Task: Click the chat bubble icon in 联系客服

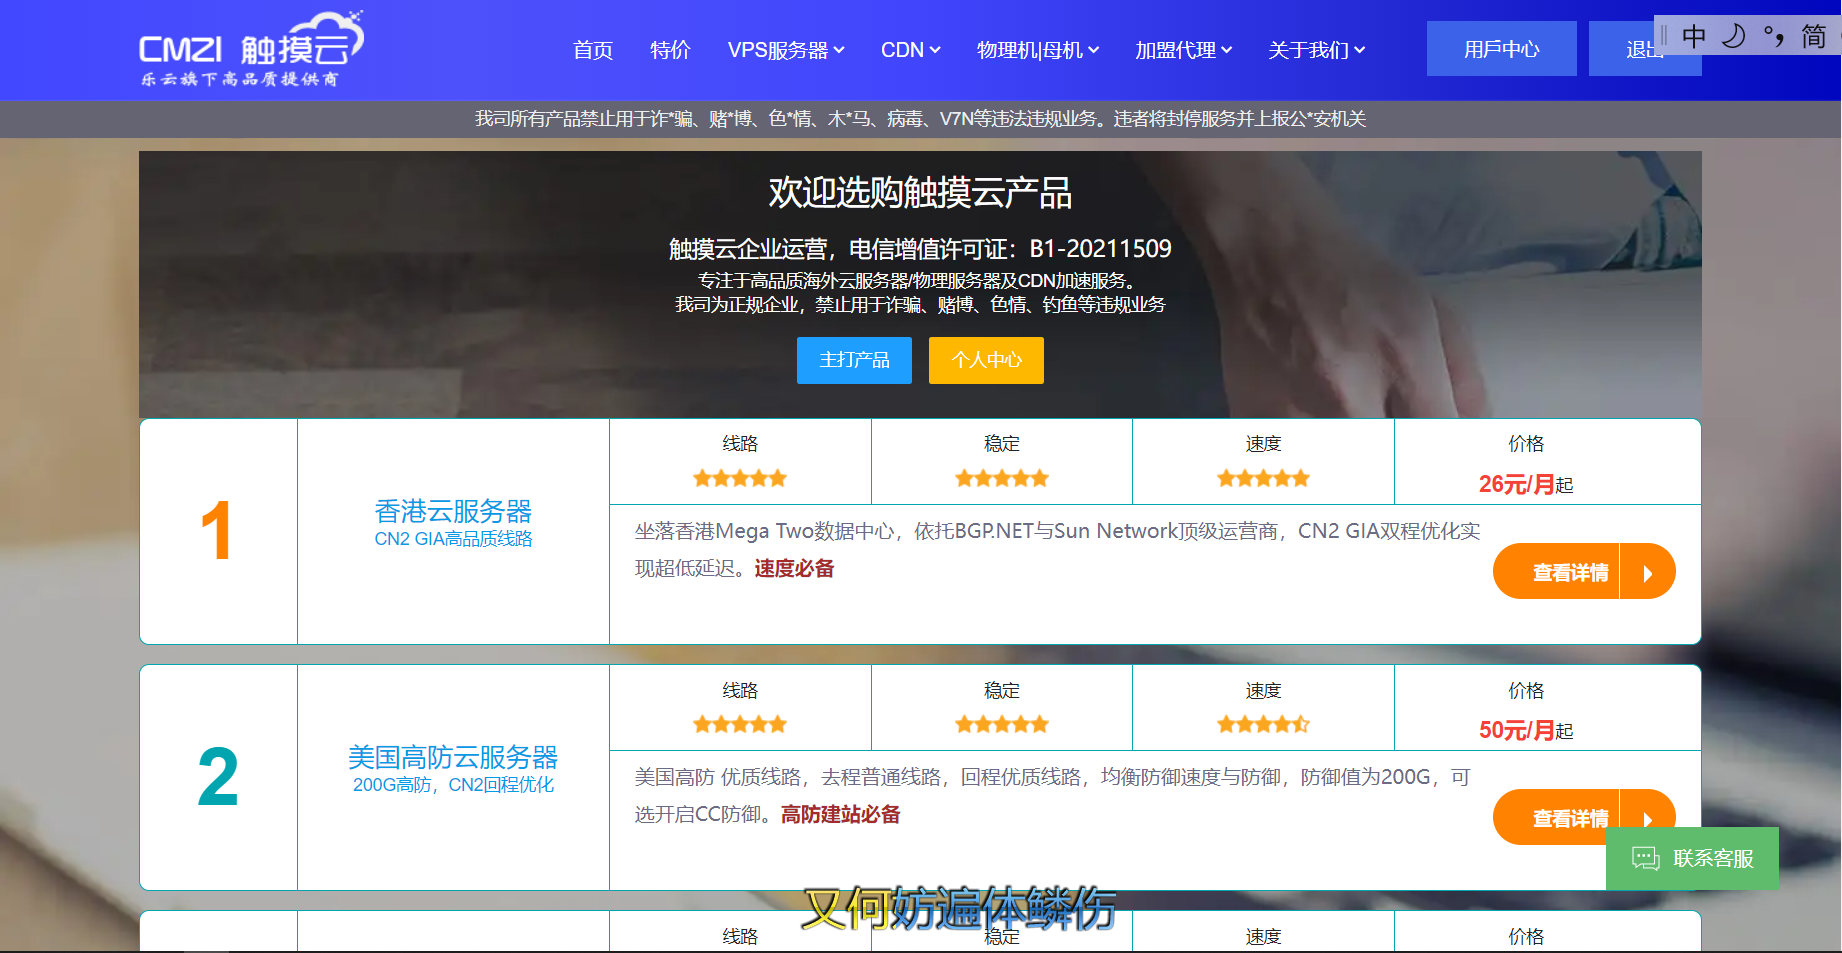Action: (x=1645, y=858)
